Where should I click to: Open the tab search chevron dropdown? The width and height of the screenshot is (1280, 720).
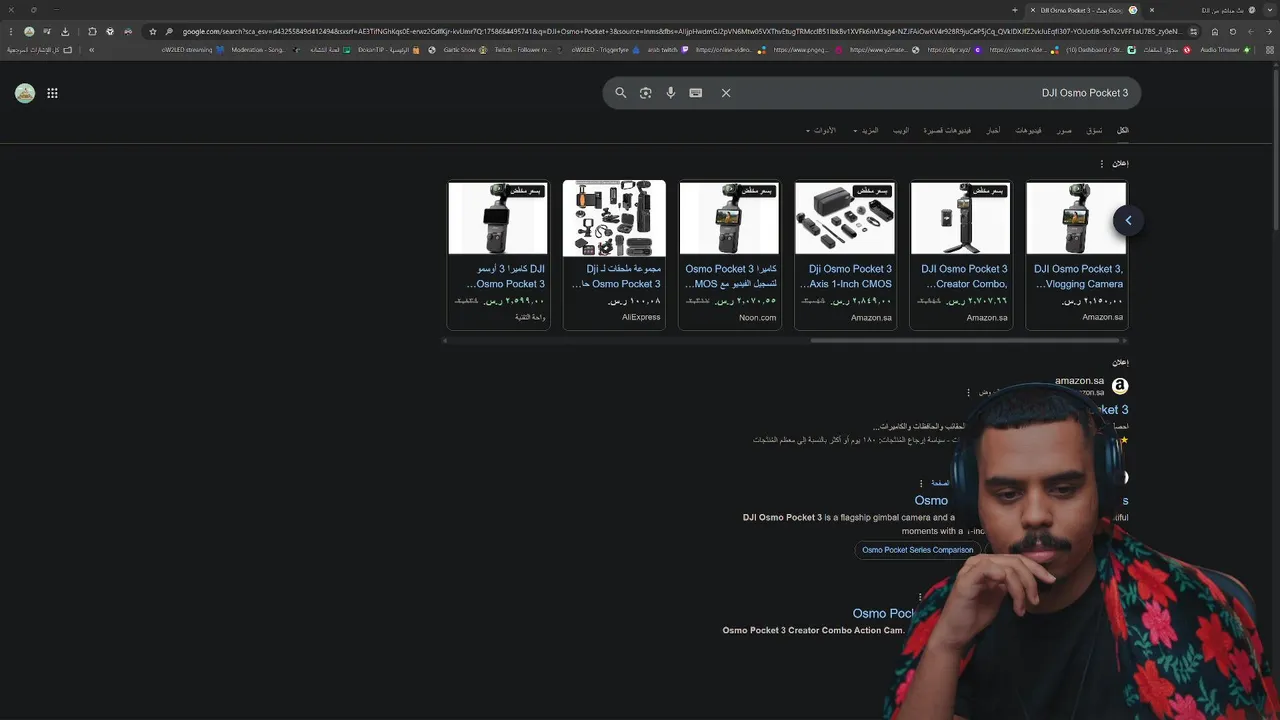tap(1268, 10)
